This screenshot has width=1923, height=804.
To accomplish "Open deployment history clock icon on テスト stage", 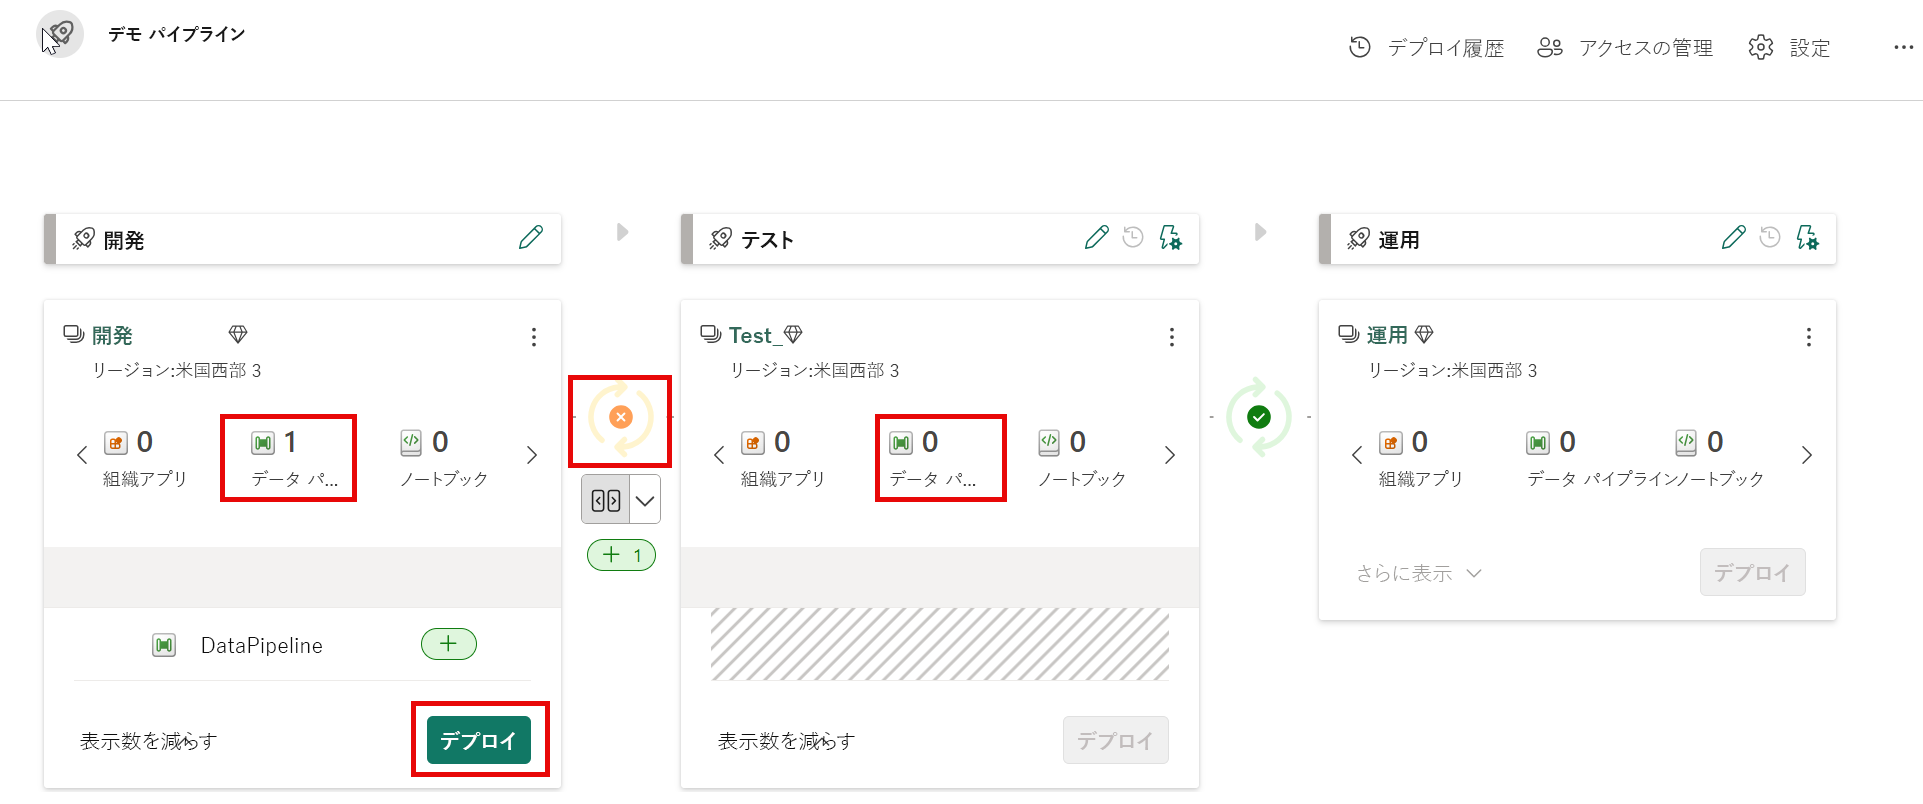I will pos(1132,237).
